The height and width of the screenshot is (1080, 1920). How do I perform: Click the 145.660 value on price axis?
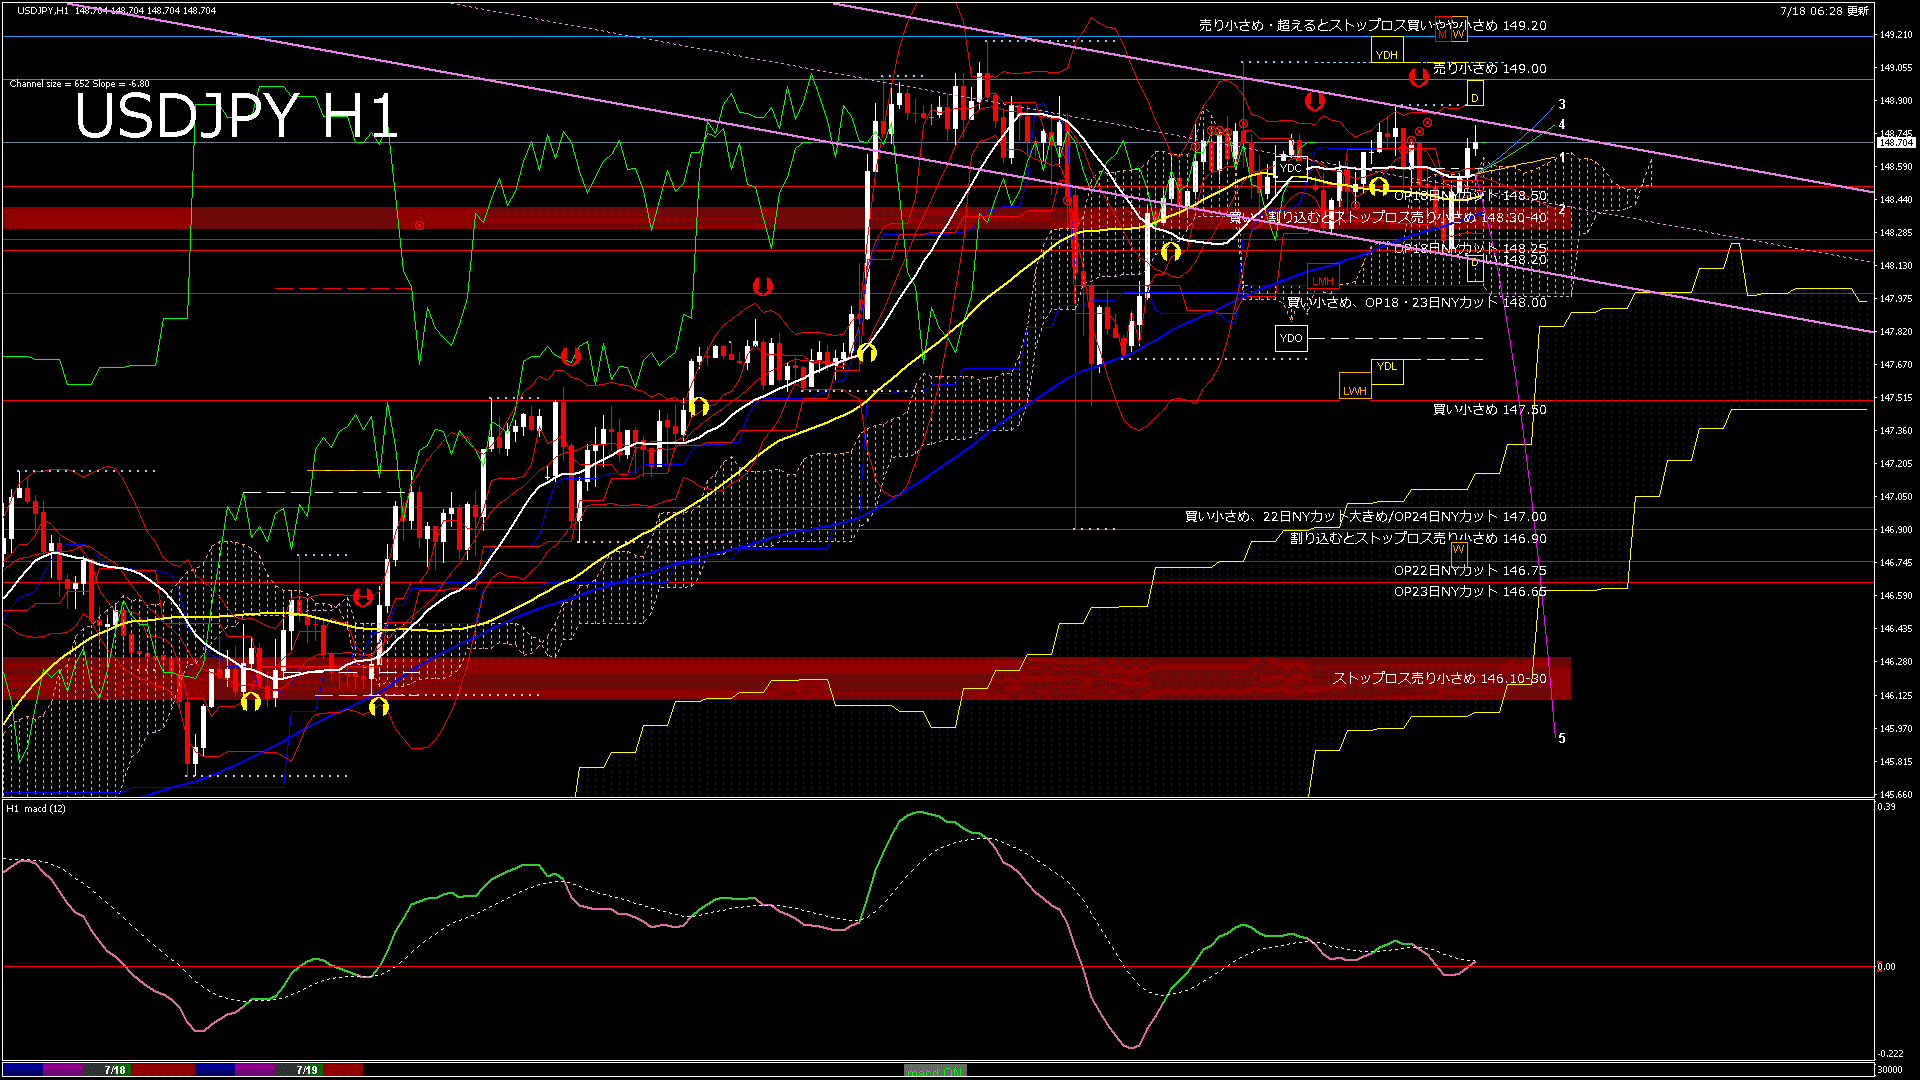(1896, 795)
